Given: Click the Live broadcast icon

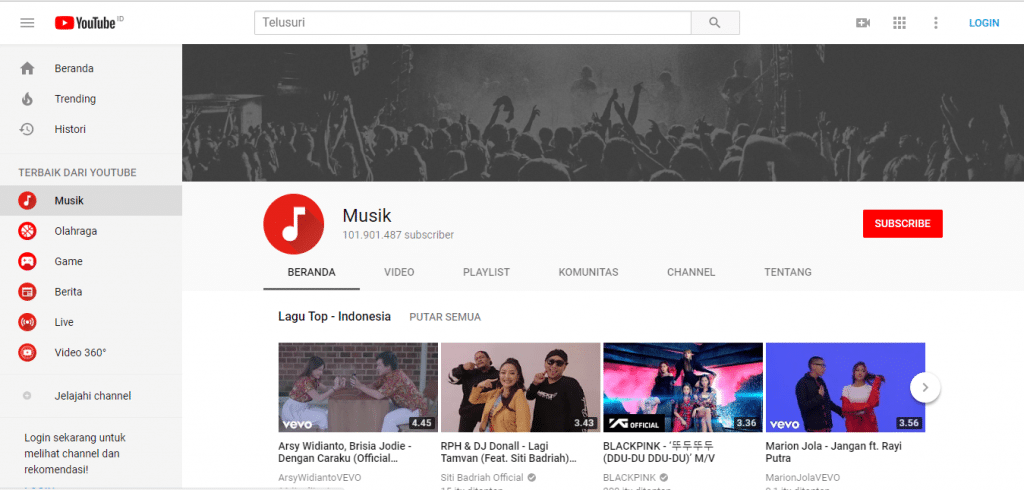Looking at the screenshot, I should pyautogui.click(x=27, y=322).
